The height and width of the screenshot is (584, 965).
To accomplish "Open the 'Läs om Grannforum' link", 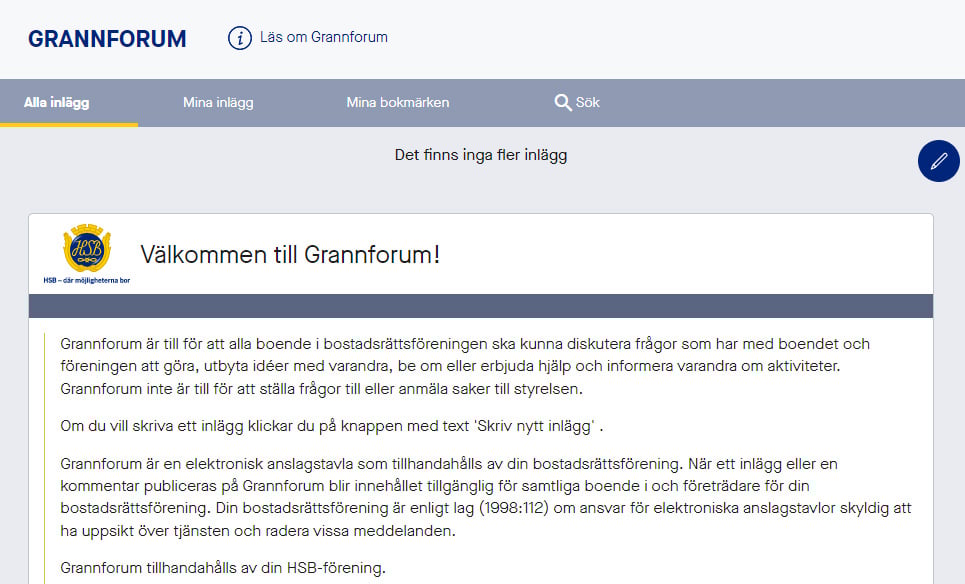I will tap(323, 37).
